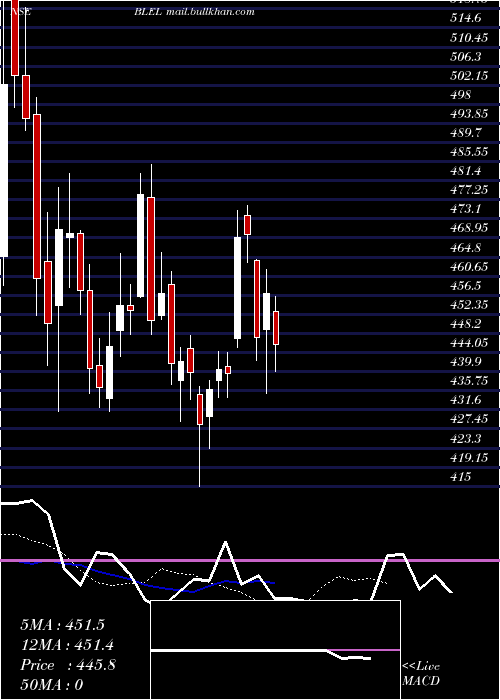Click the 419.15 price level label
This screenshot has height=700, width=500.
469,457
